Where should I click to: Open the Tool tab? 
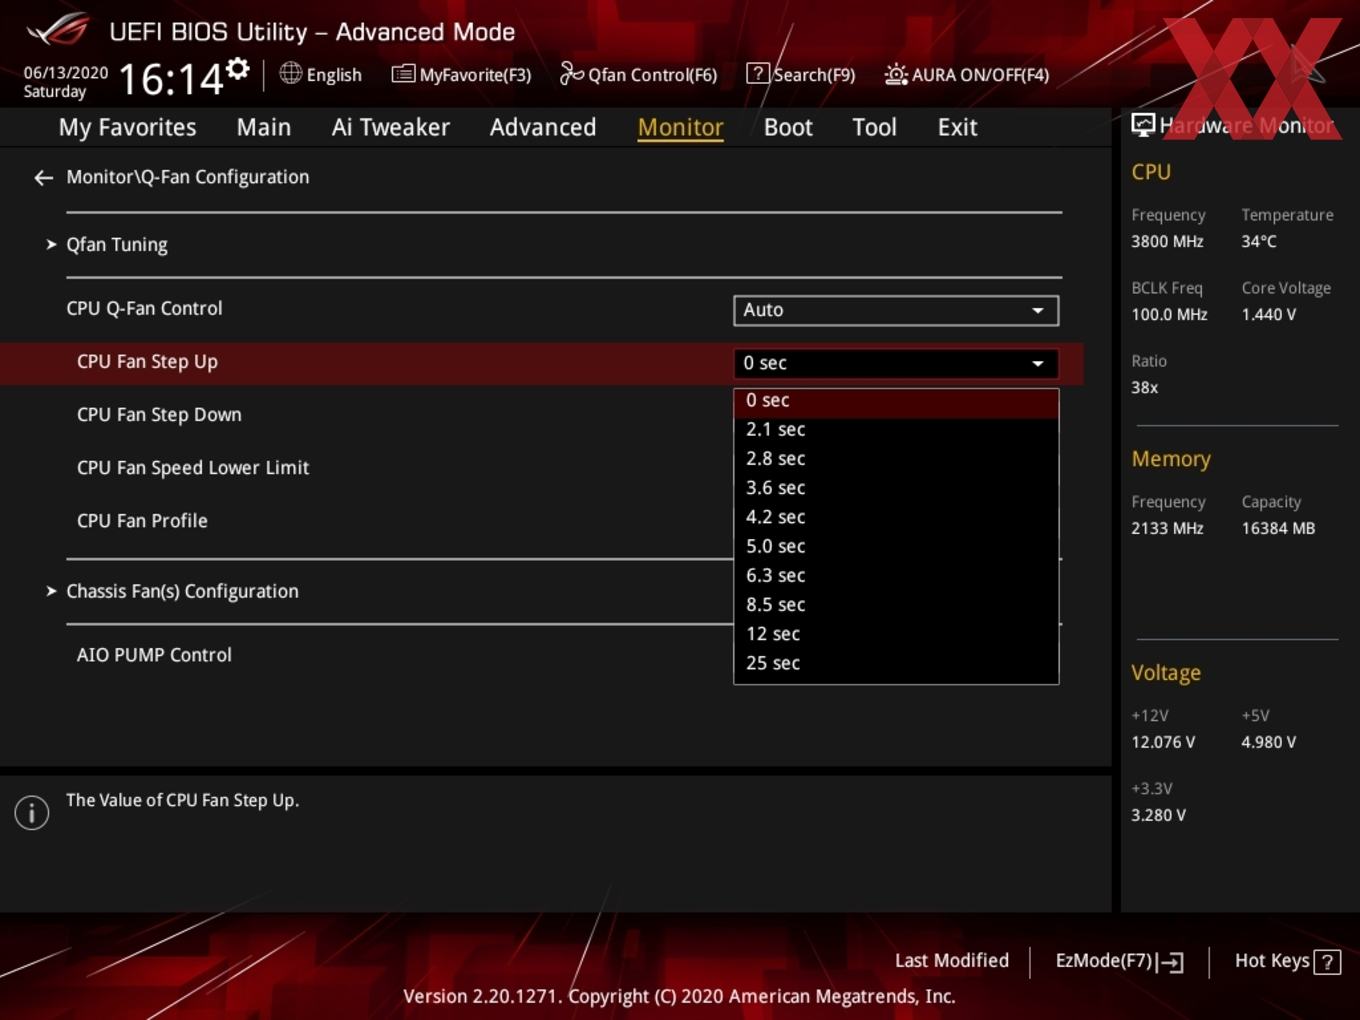click(874, 127)
